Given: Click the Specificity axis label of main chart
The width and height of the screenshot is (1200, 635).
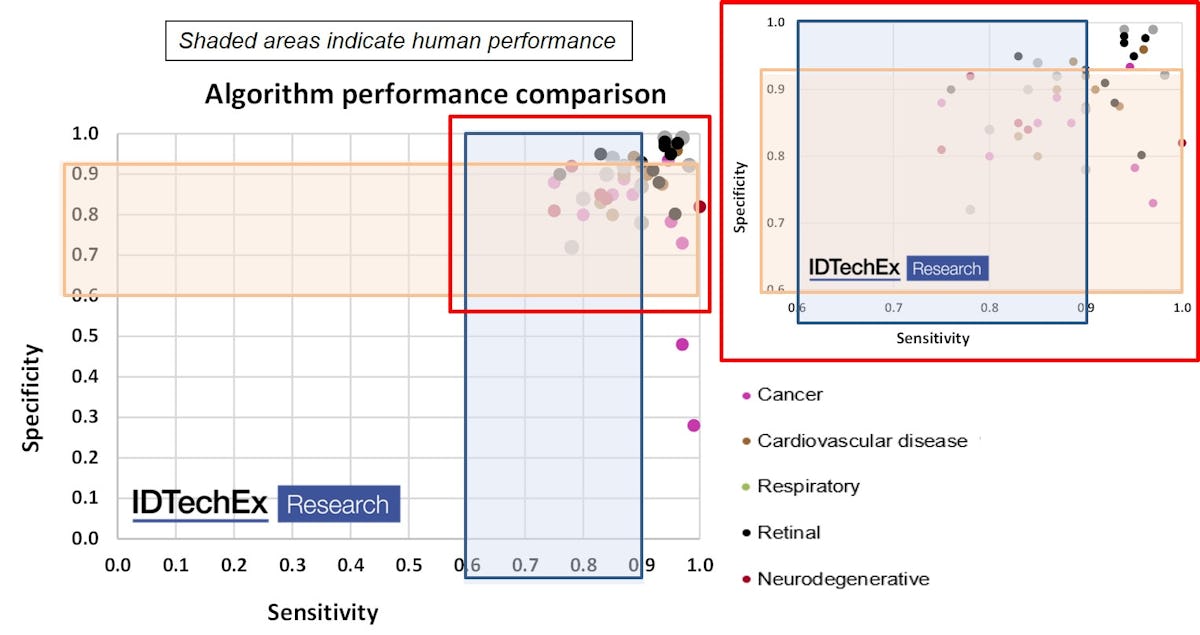Looking at the screenshot, I should [33, 397].
